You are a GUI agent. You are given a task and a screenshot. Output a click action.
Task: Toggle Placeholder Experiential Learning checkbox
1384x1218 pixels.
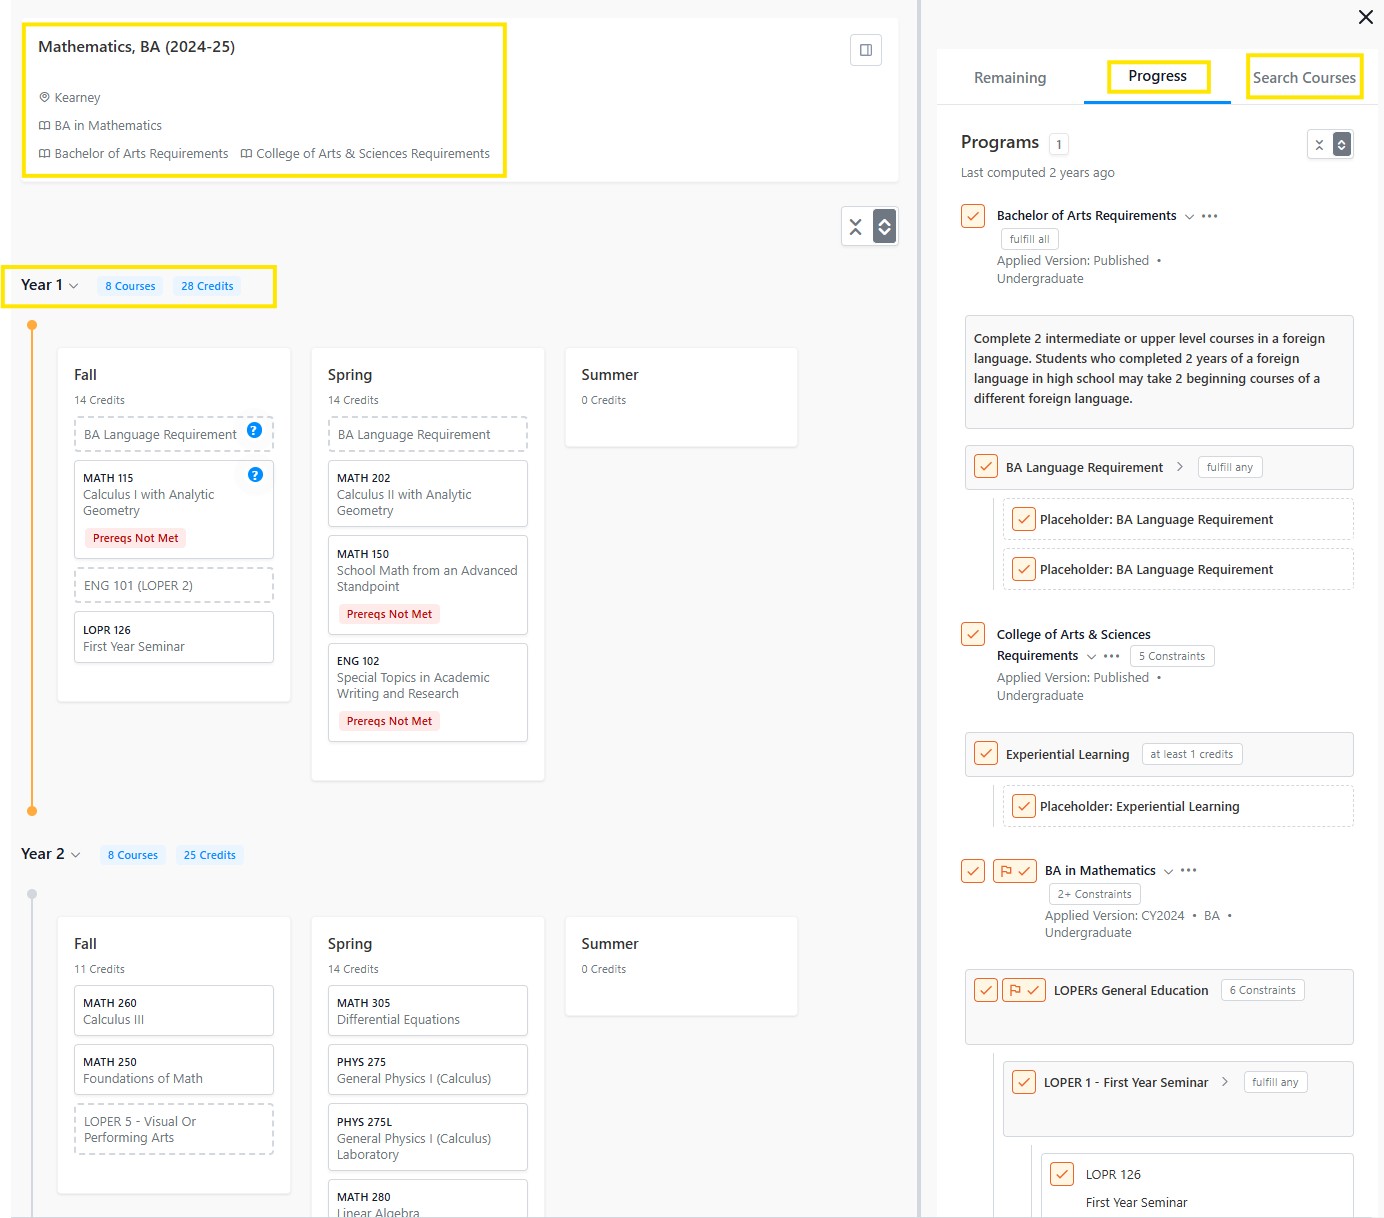pos(1024,806)
